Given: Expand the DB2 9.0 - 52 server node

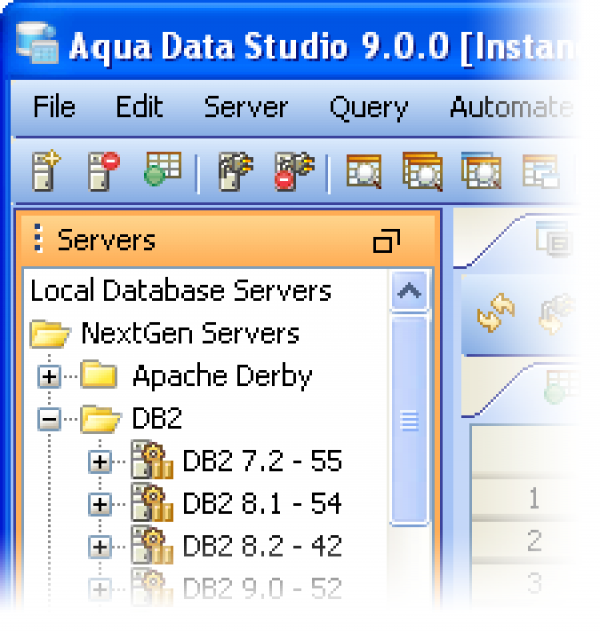Looking at the screenshot, I should (100, 590).
